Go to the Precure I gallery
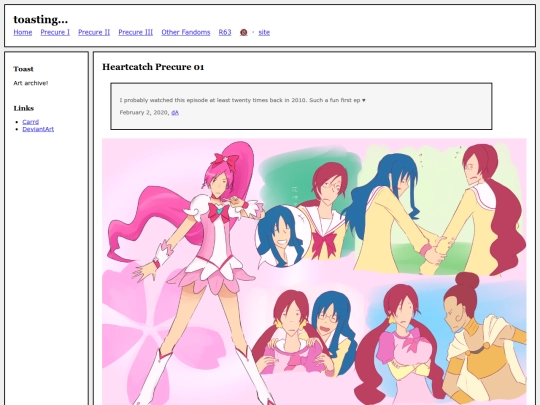The height and width of the screenshot is (405, 540). click(55, 32)
